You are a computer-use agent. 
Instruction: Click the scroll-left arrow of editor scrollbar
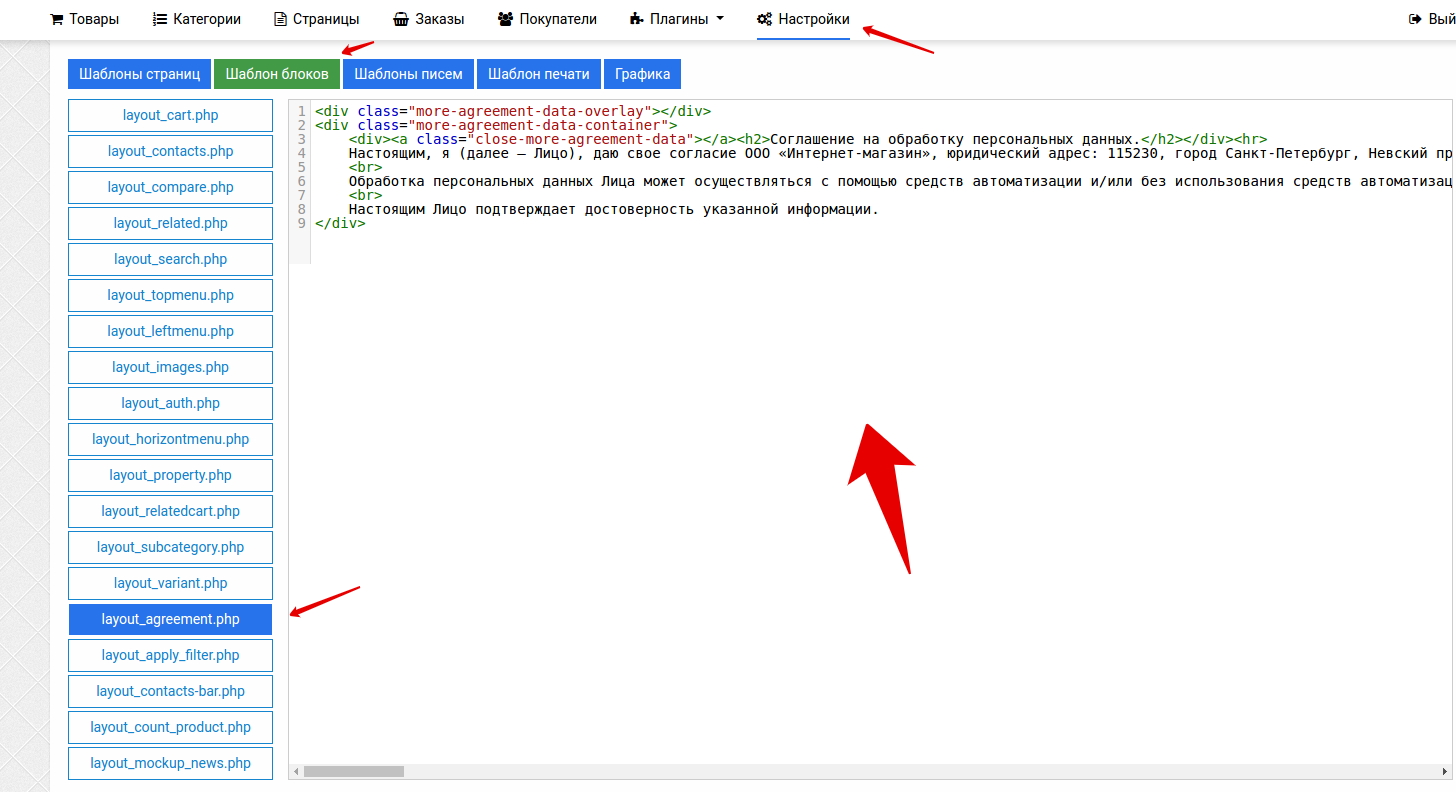295,771
